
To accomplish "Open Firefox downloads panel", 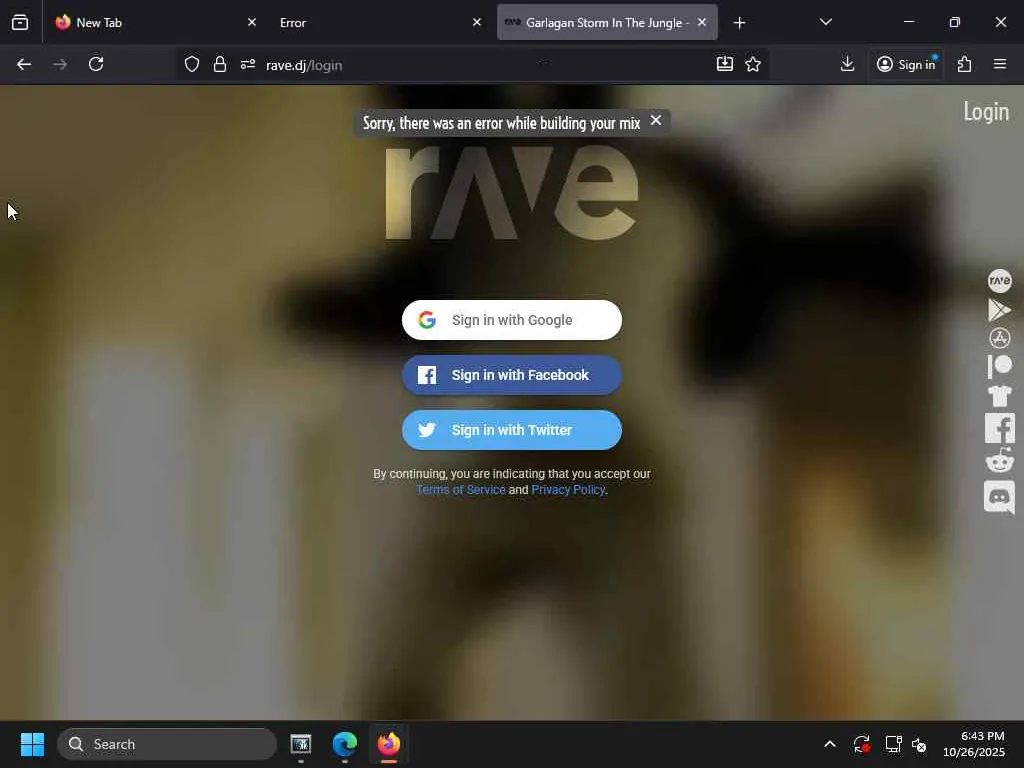I will (x=847, y=64).
